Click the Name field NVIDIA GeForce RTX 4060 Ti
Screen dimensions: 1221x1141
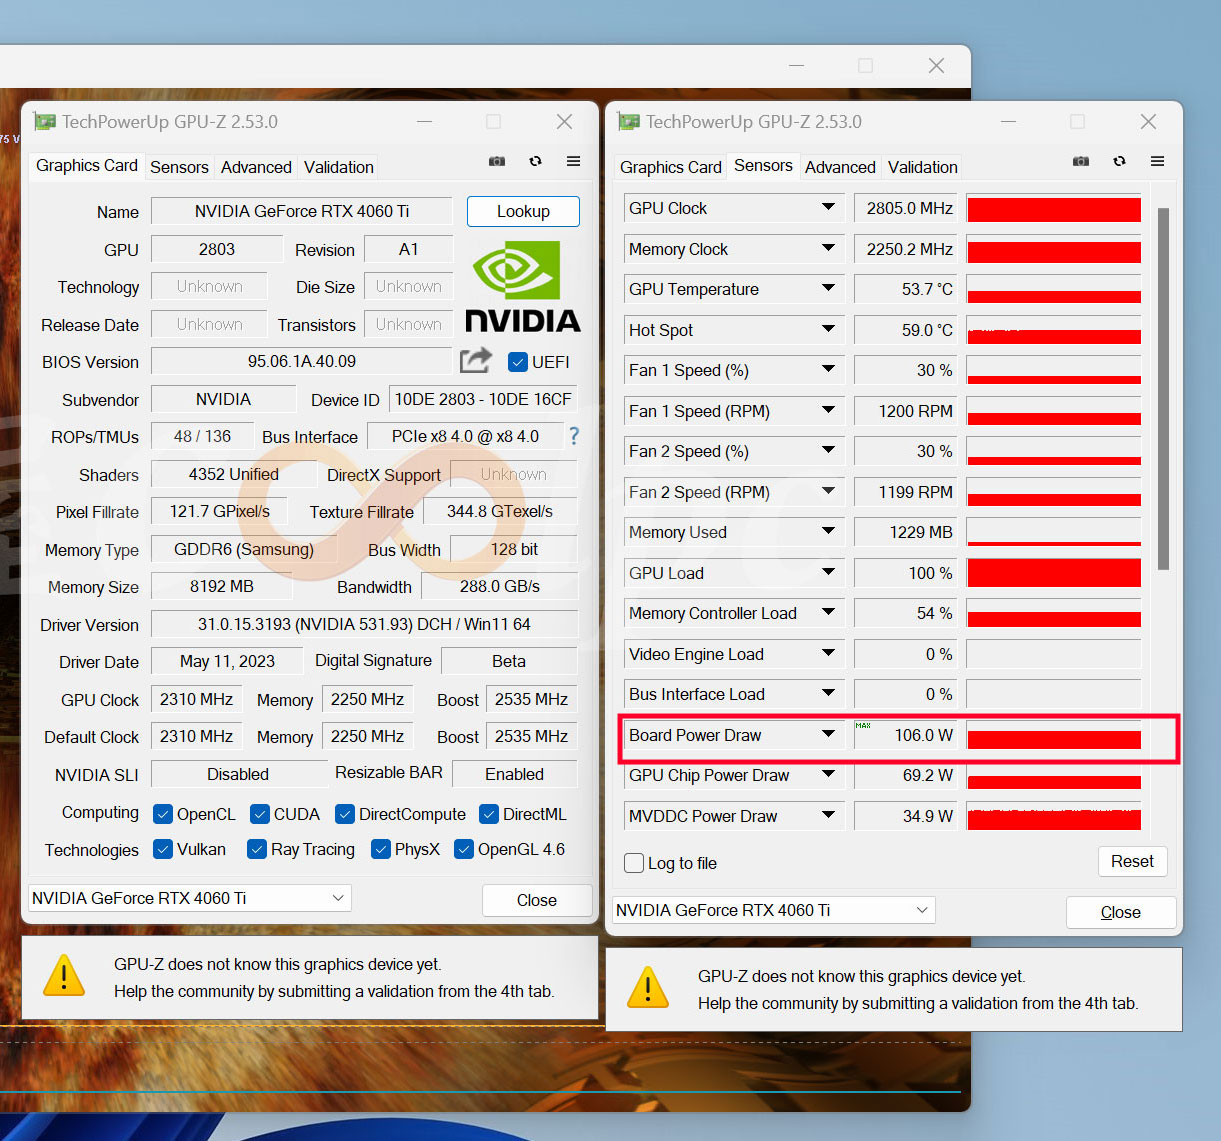coord(302,211)
